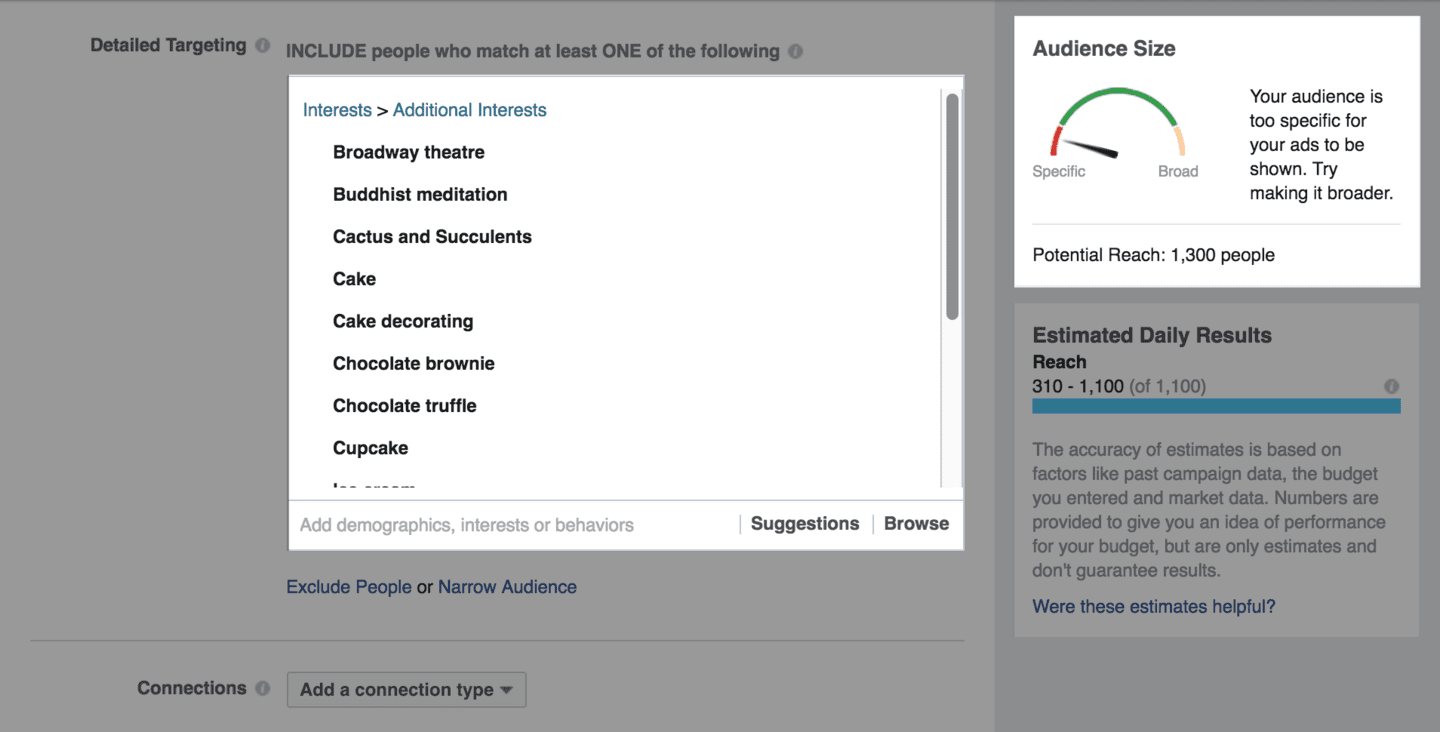Pick Cupcake from interests list
Image resolution: width=1440 pixels, height=732 pixels.
coord(371,448)
